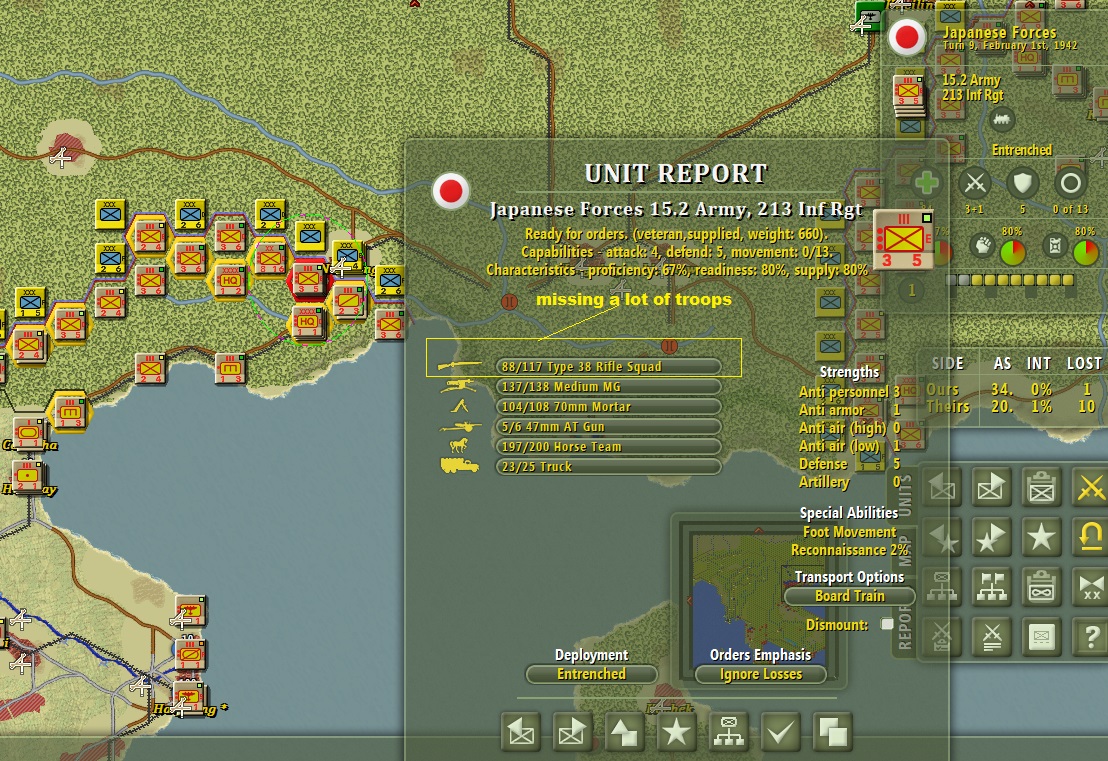Select the 104/108 70mm Mortar row

click(608, 406)
